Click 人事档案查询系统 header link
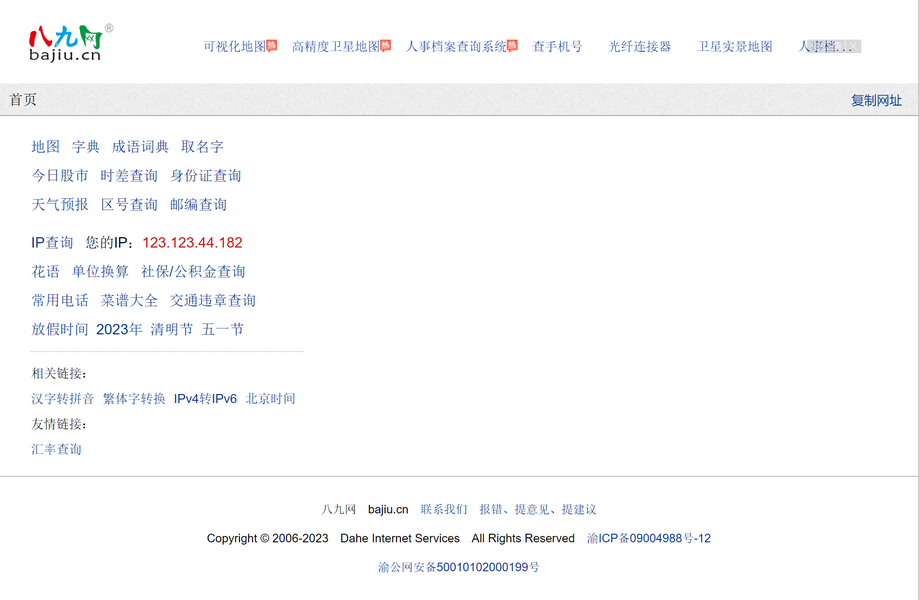919x600 pixels. 457,46
